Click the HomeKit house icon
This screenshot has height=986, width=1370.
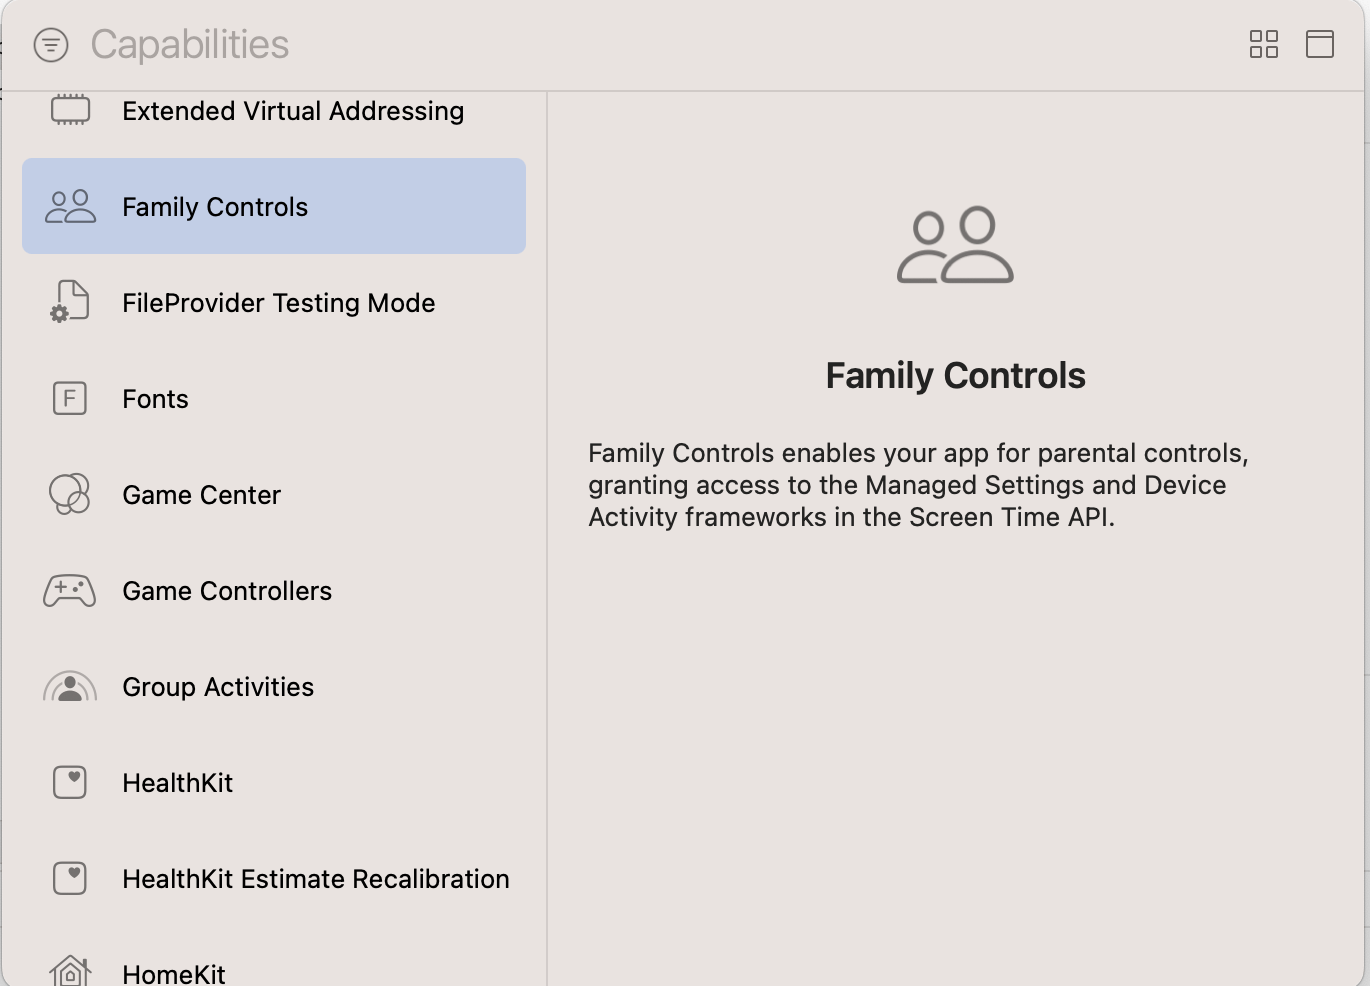68,968
